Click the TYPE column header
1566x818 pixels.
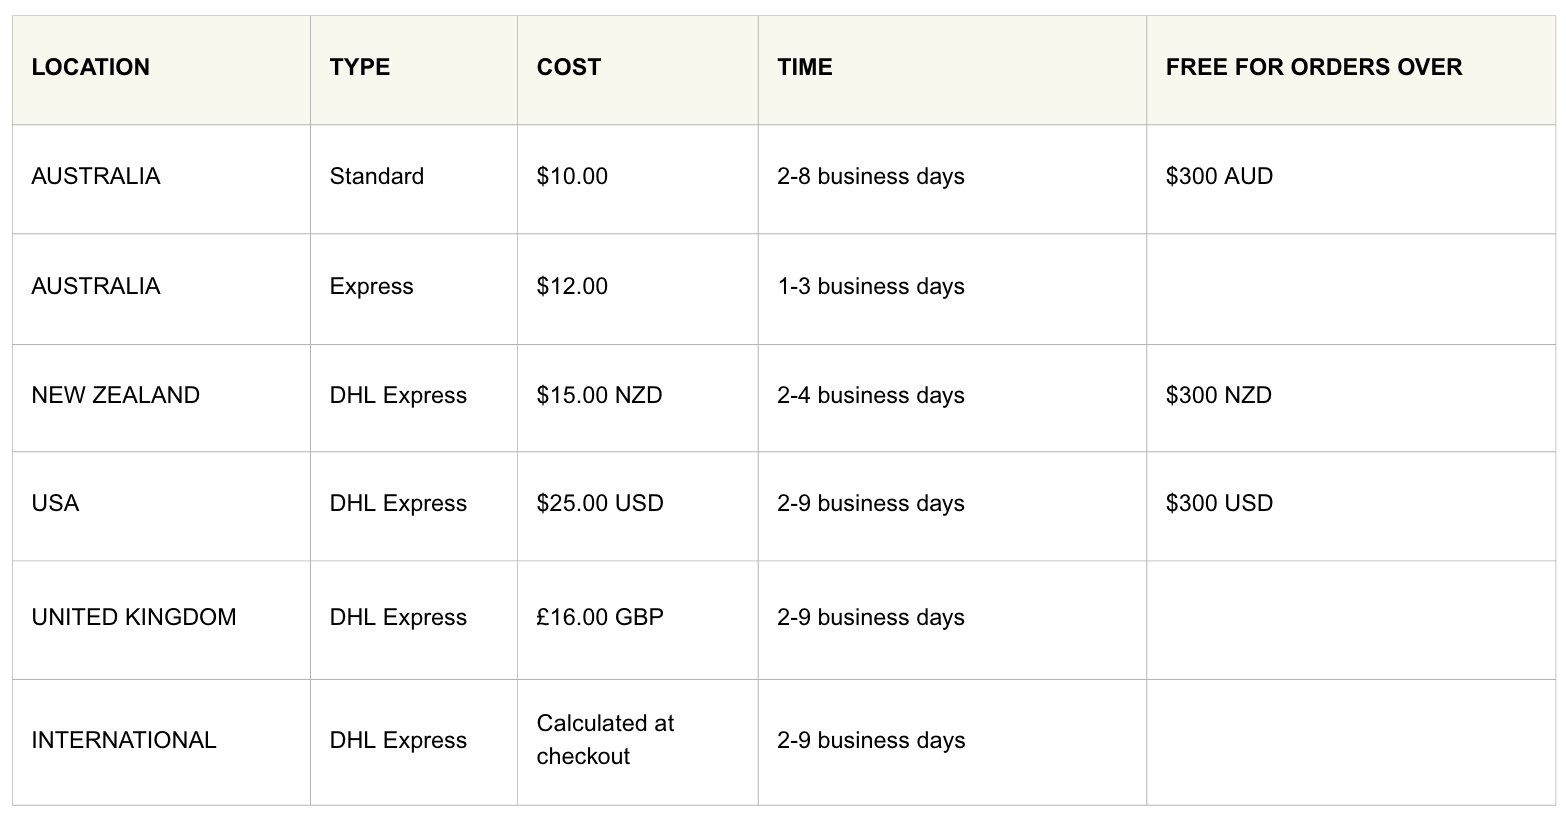coord(360,67)
